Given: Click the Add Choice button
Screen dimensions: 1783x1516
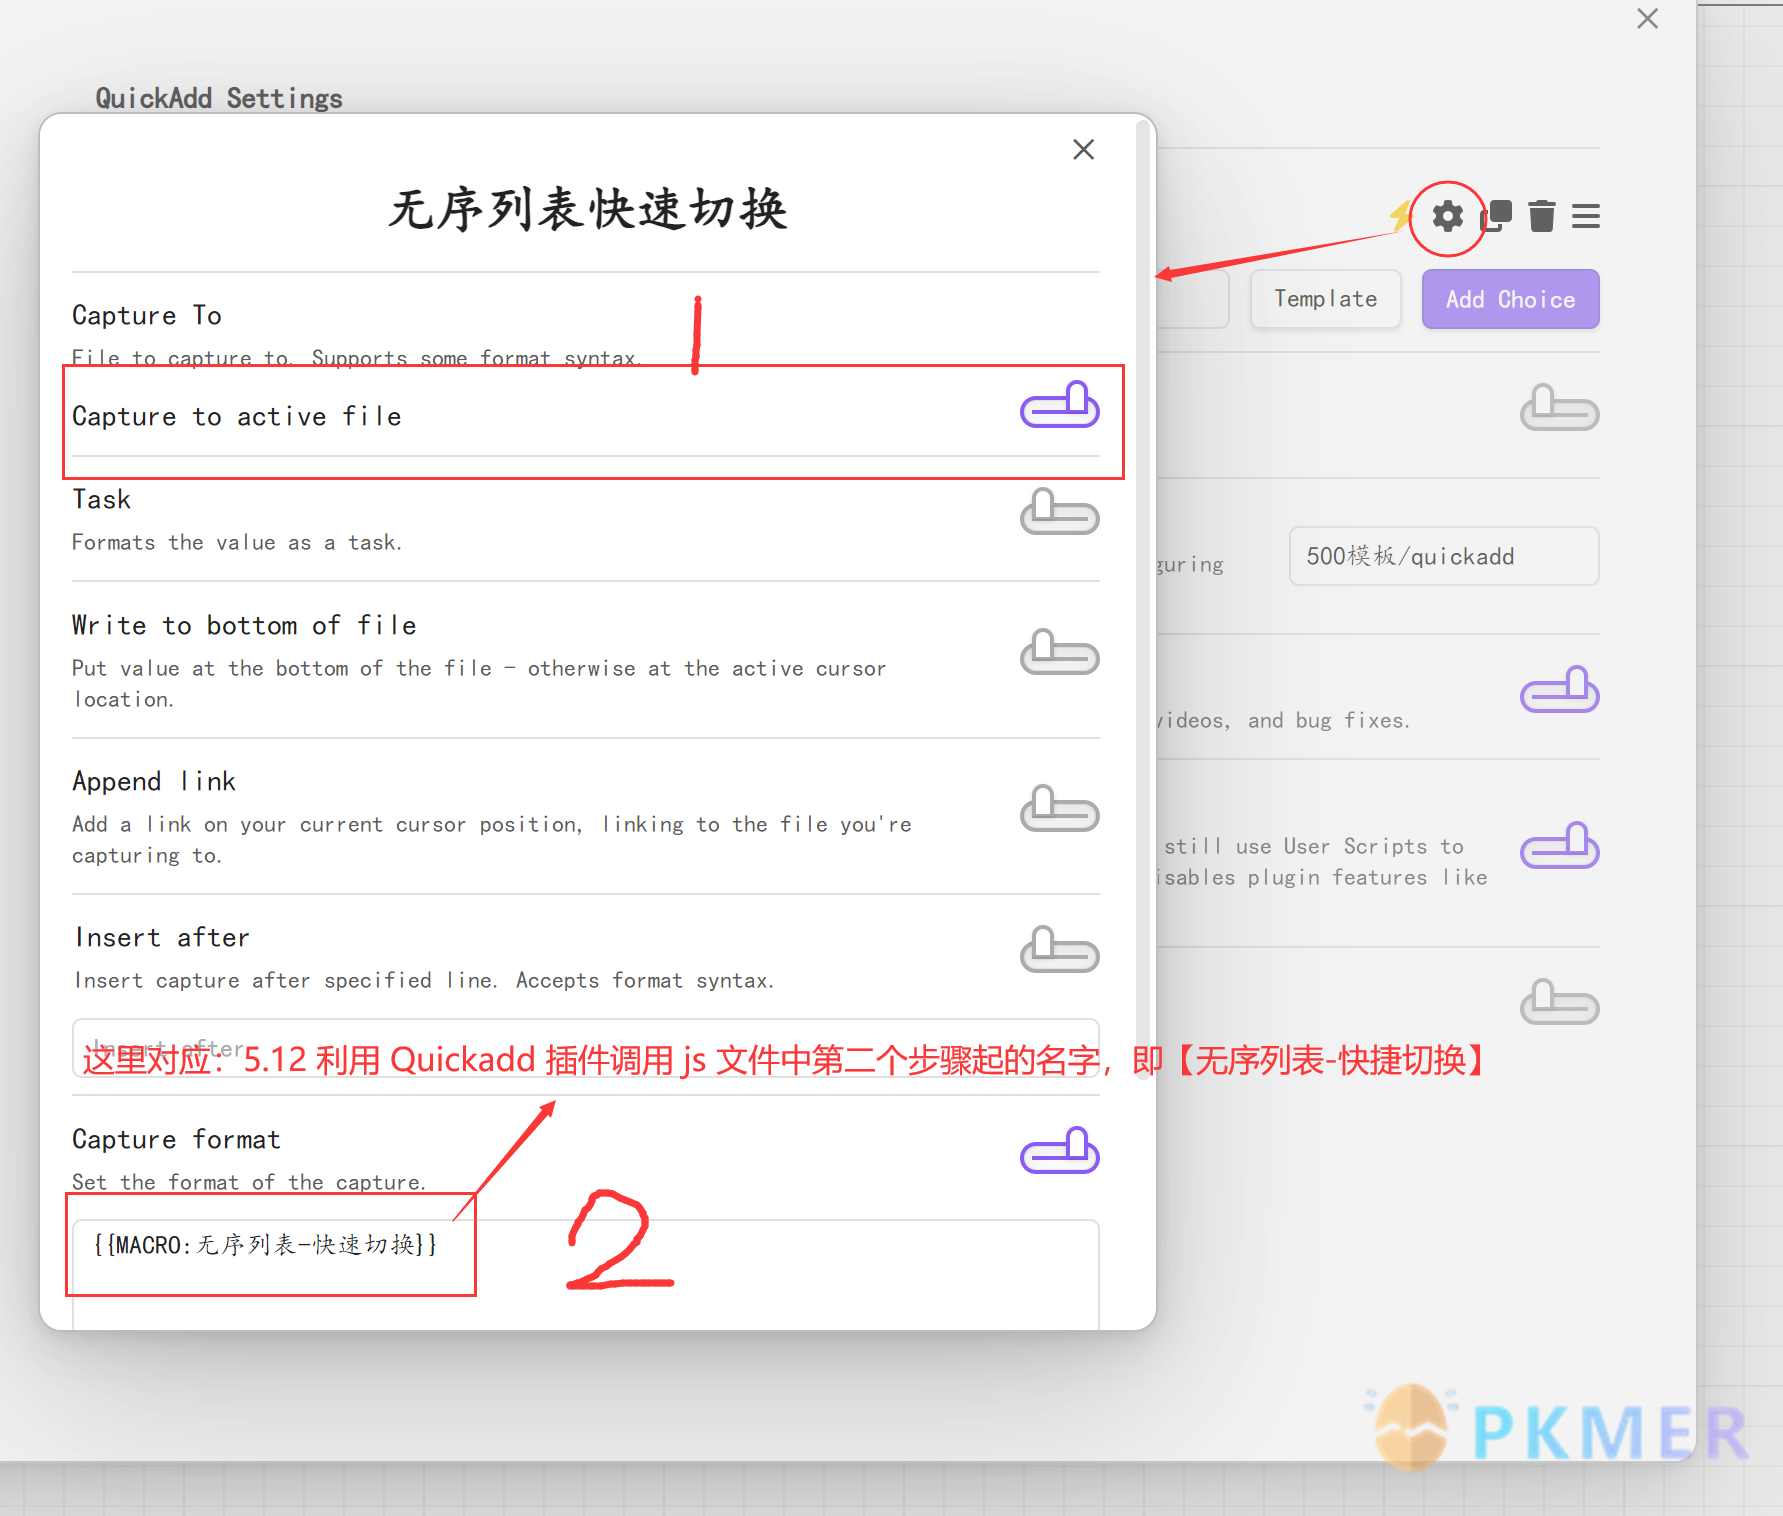Looking at the screenshot, I should coord(1510,298).
